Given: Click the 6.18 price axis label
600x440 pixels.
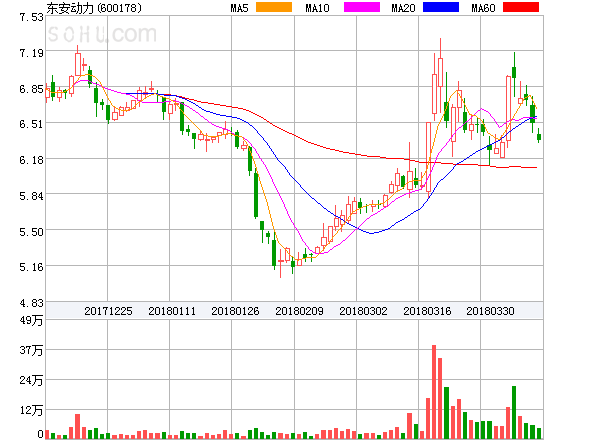Looking at the screenshot, I should point(31,160).
